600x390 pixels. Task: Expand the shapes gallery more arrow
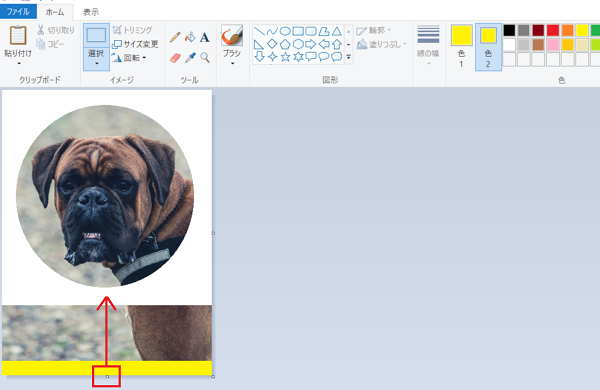pyautogui.click(x=349, y=57)
